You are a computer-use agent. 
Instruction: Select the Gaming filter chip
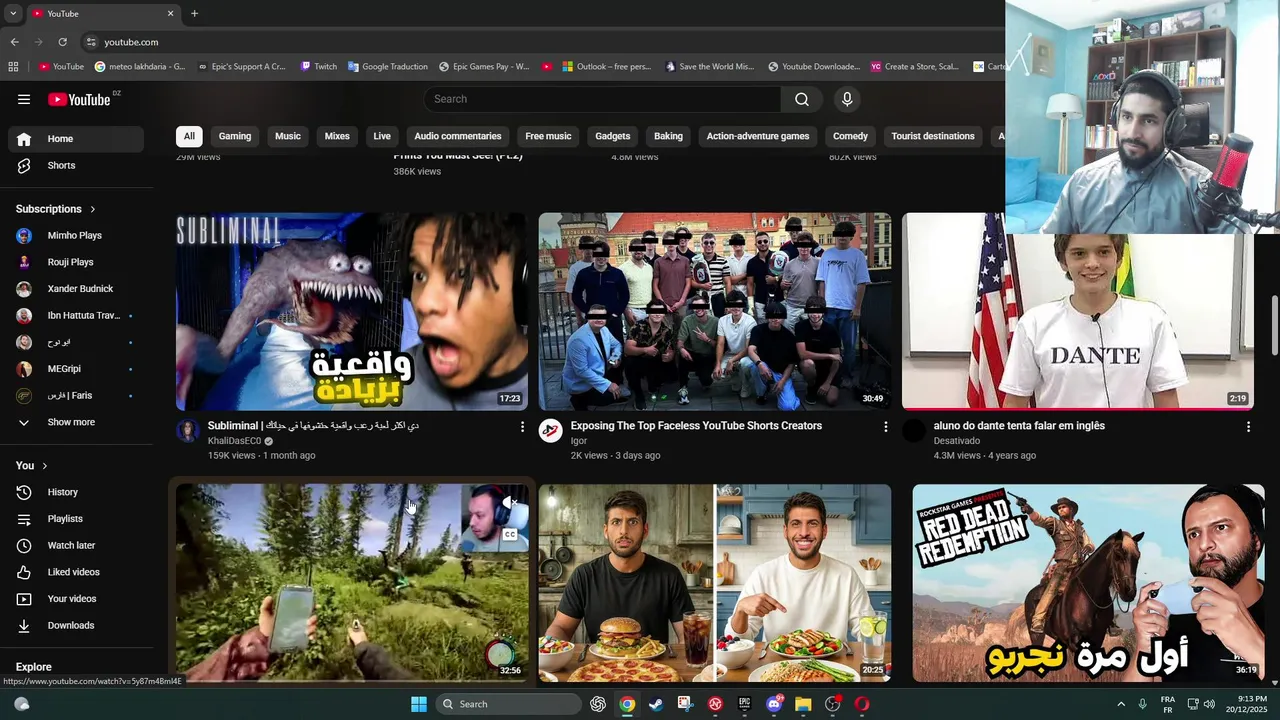coord(235,136)
